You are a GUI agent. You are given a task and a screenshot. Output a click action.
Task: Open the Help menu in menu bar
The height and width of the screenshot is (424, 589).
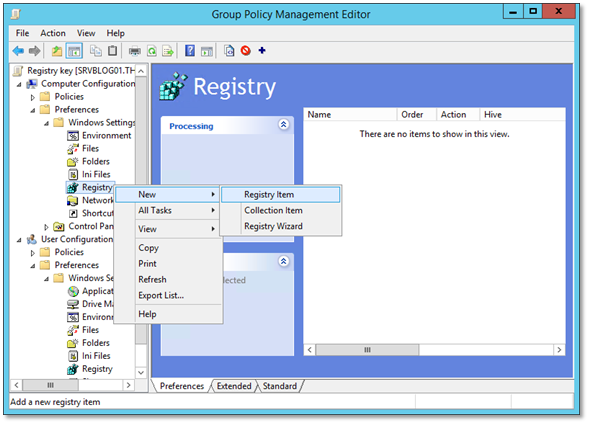pyautogui.click(x=115, y=33)
